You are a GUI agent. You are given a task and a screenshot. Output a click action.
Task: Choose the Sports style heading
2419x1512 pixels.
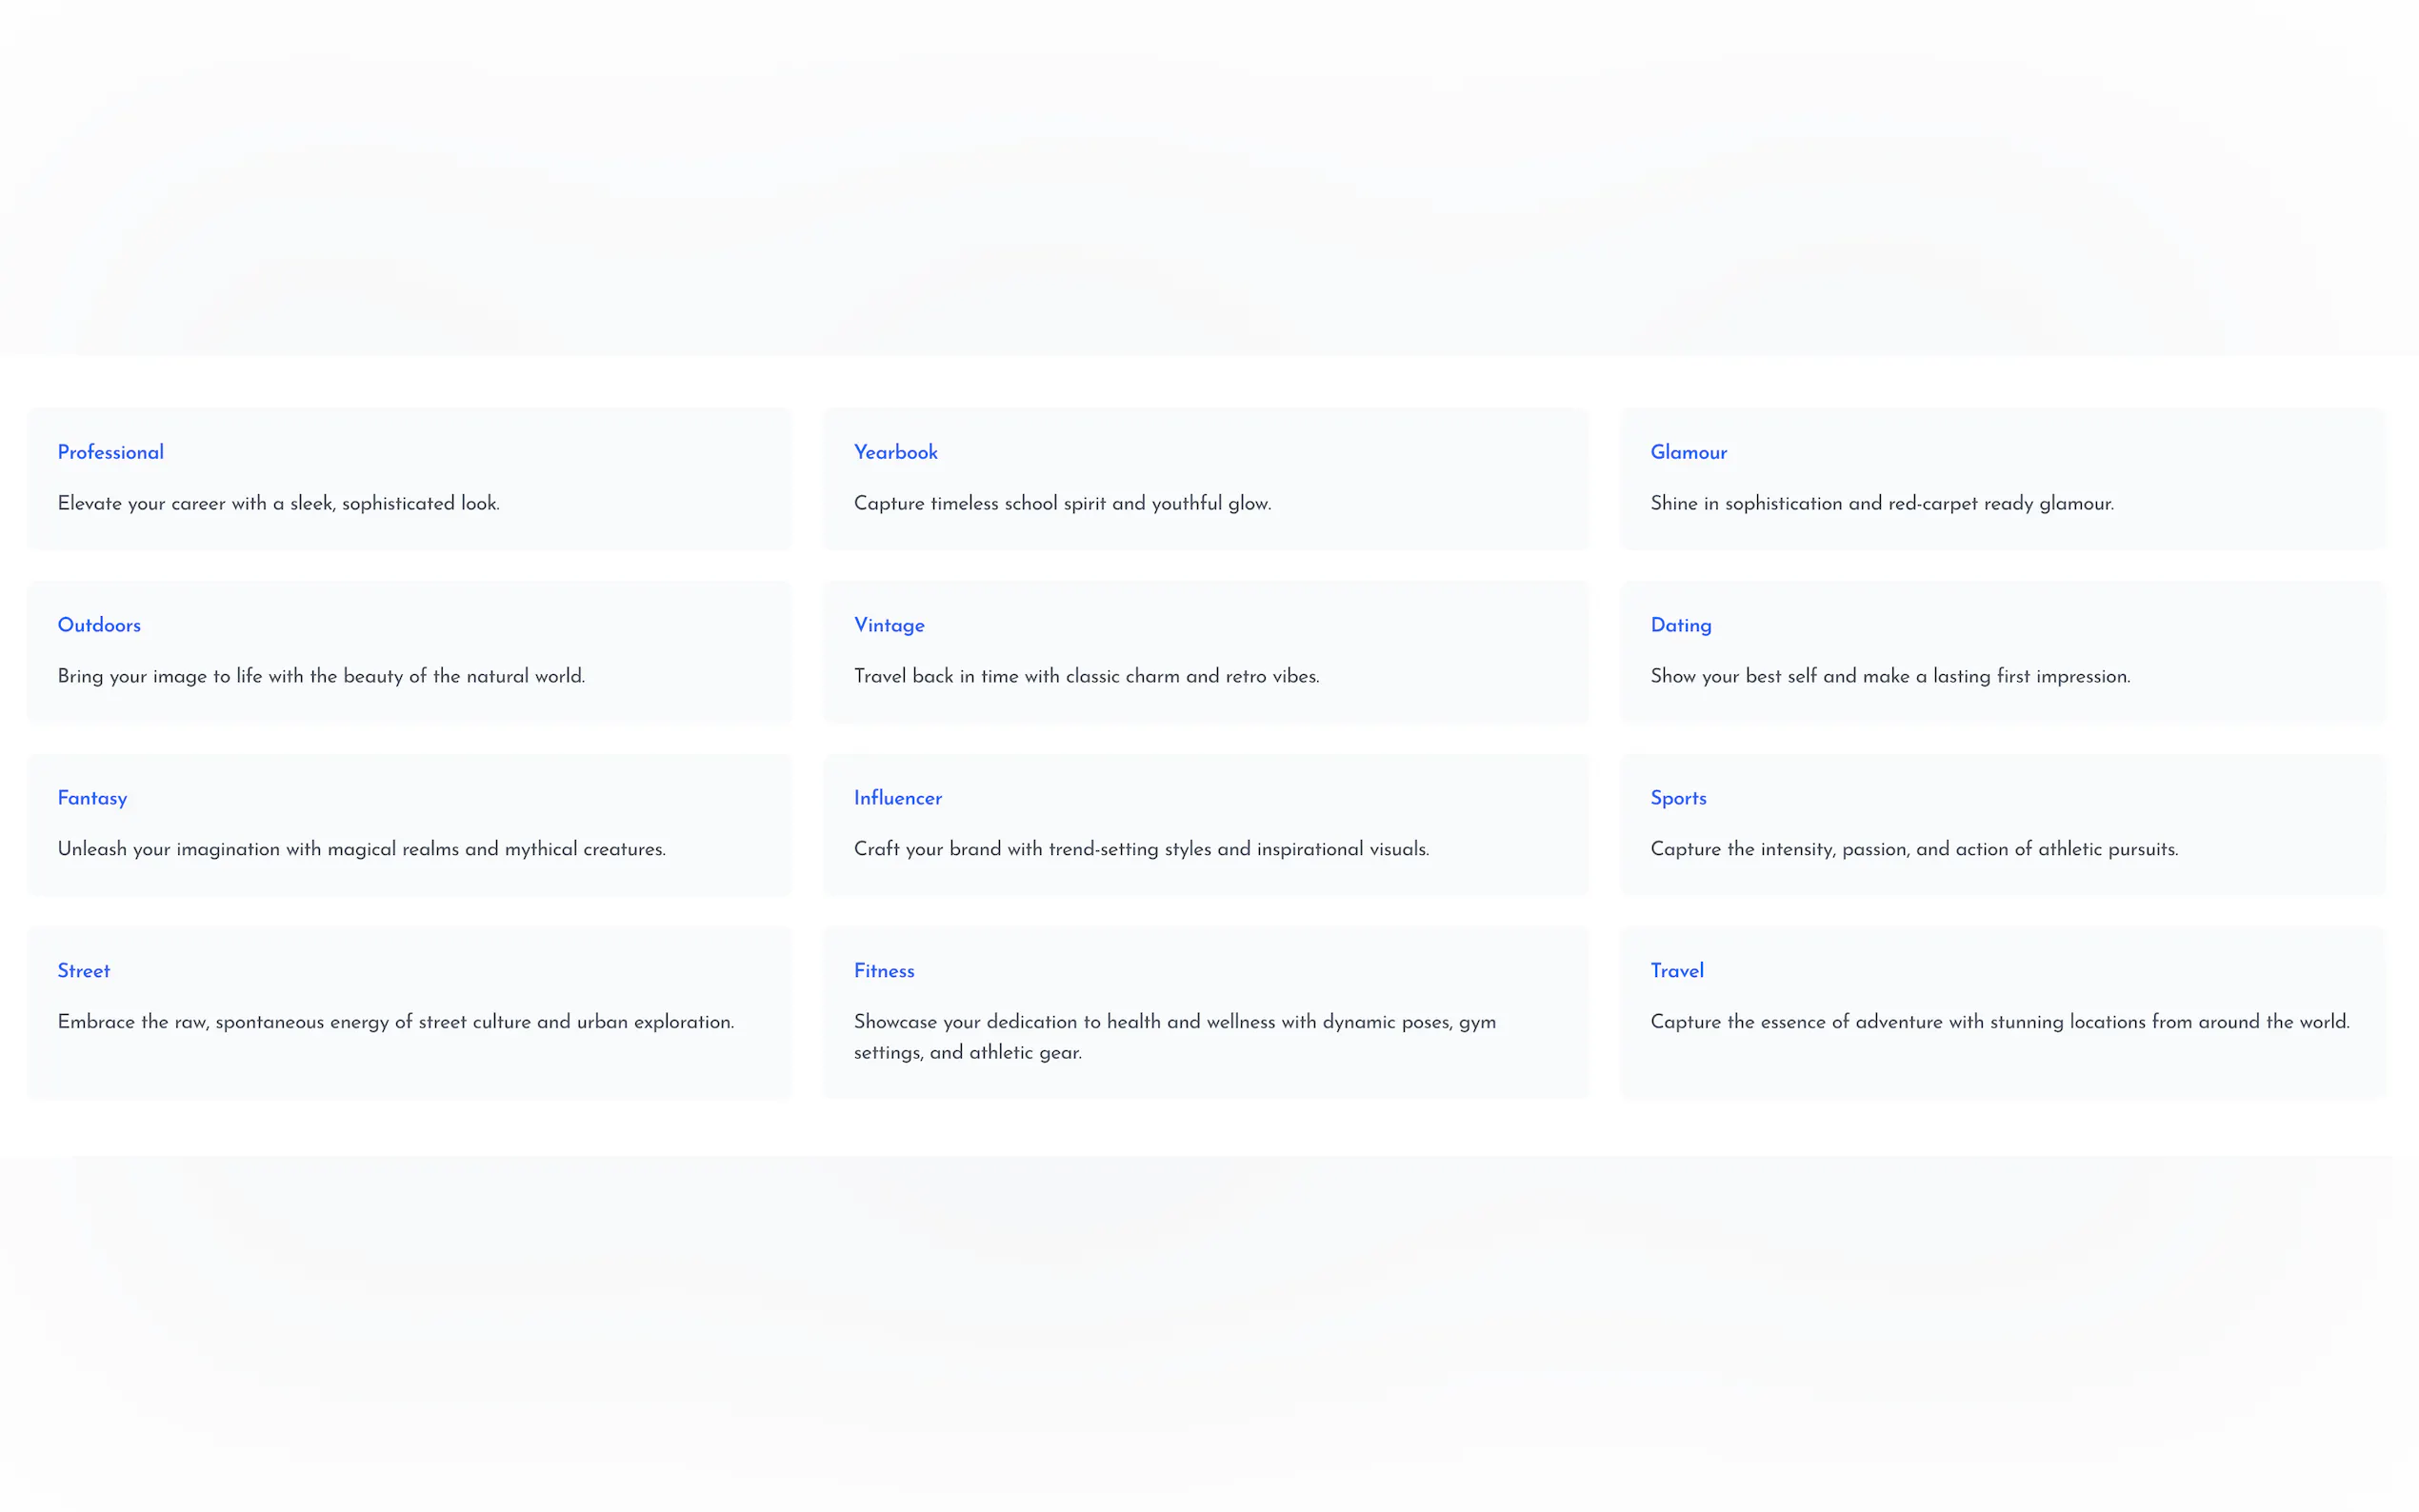(1678, 798)
